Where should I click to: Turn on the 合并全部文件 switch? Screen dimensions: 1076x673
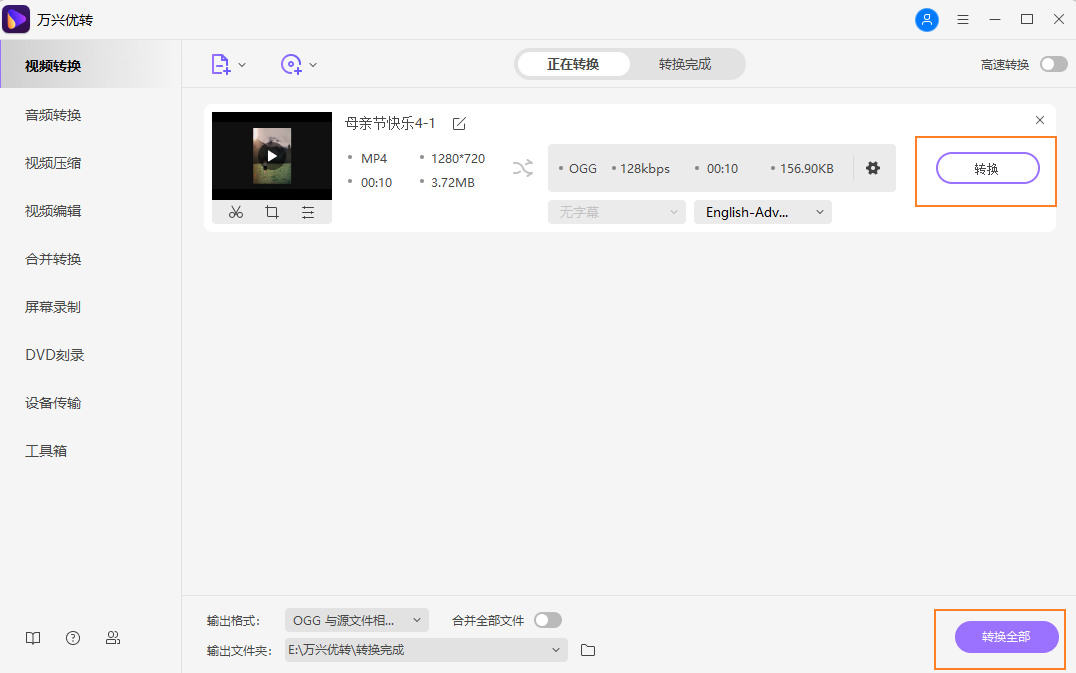click(x=548, y=620)
